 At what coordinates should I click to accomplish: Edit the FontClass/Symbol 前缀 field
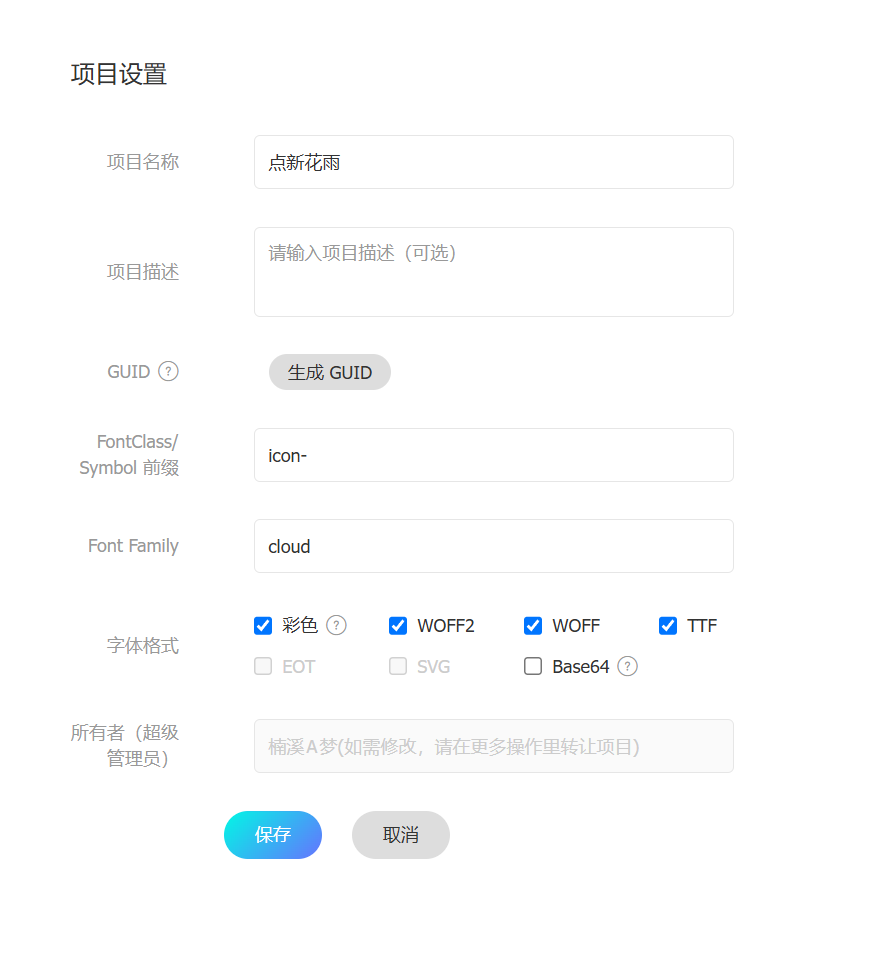(x=494, y=455)
